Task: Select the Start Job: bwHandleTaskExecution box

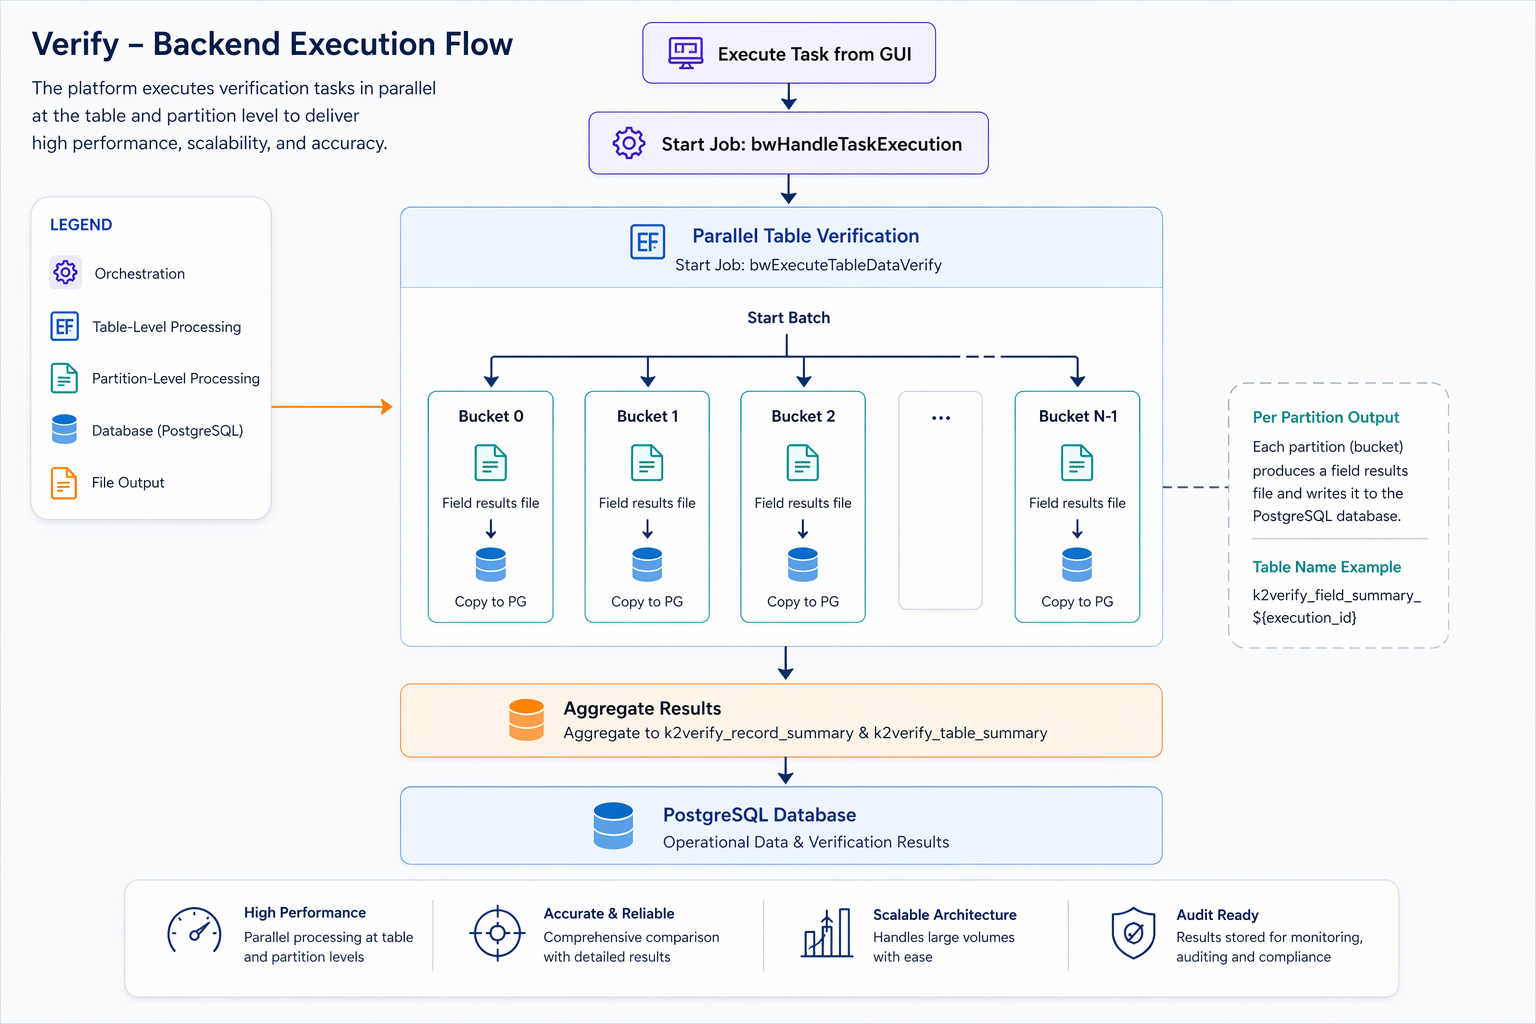Action: click(789, 143)
